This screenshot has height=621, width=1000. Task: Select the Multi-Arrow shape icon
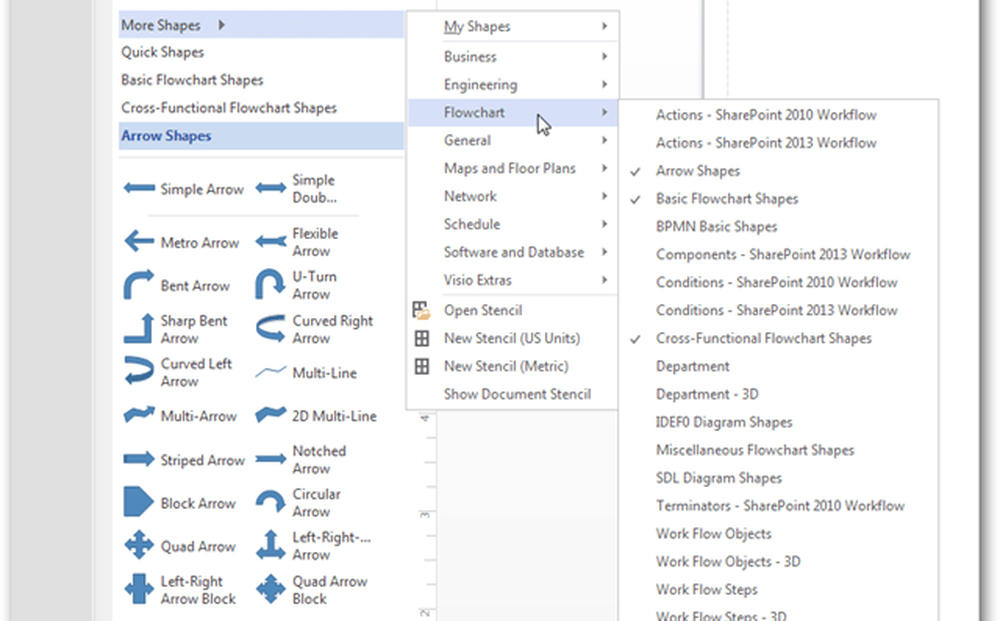pos(139,415)
